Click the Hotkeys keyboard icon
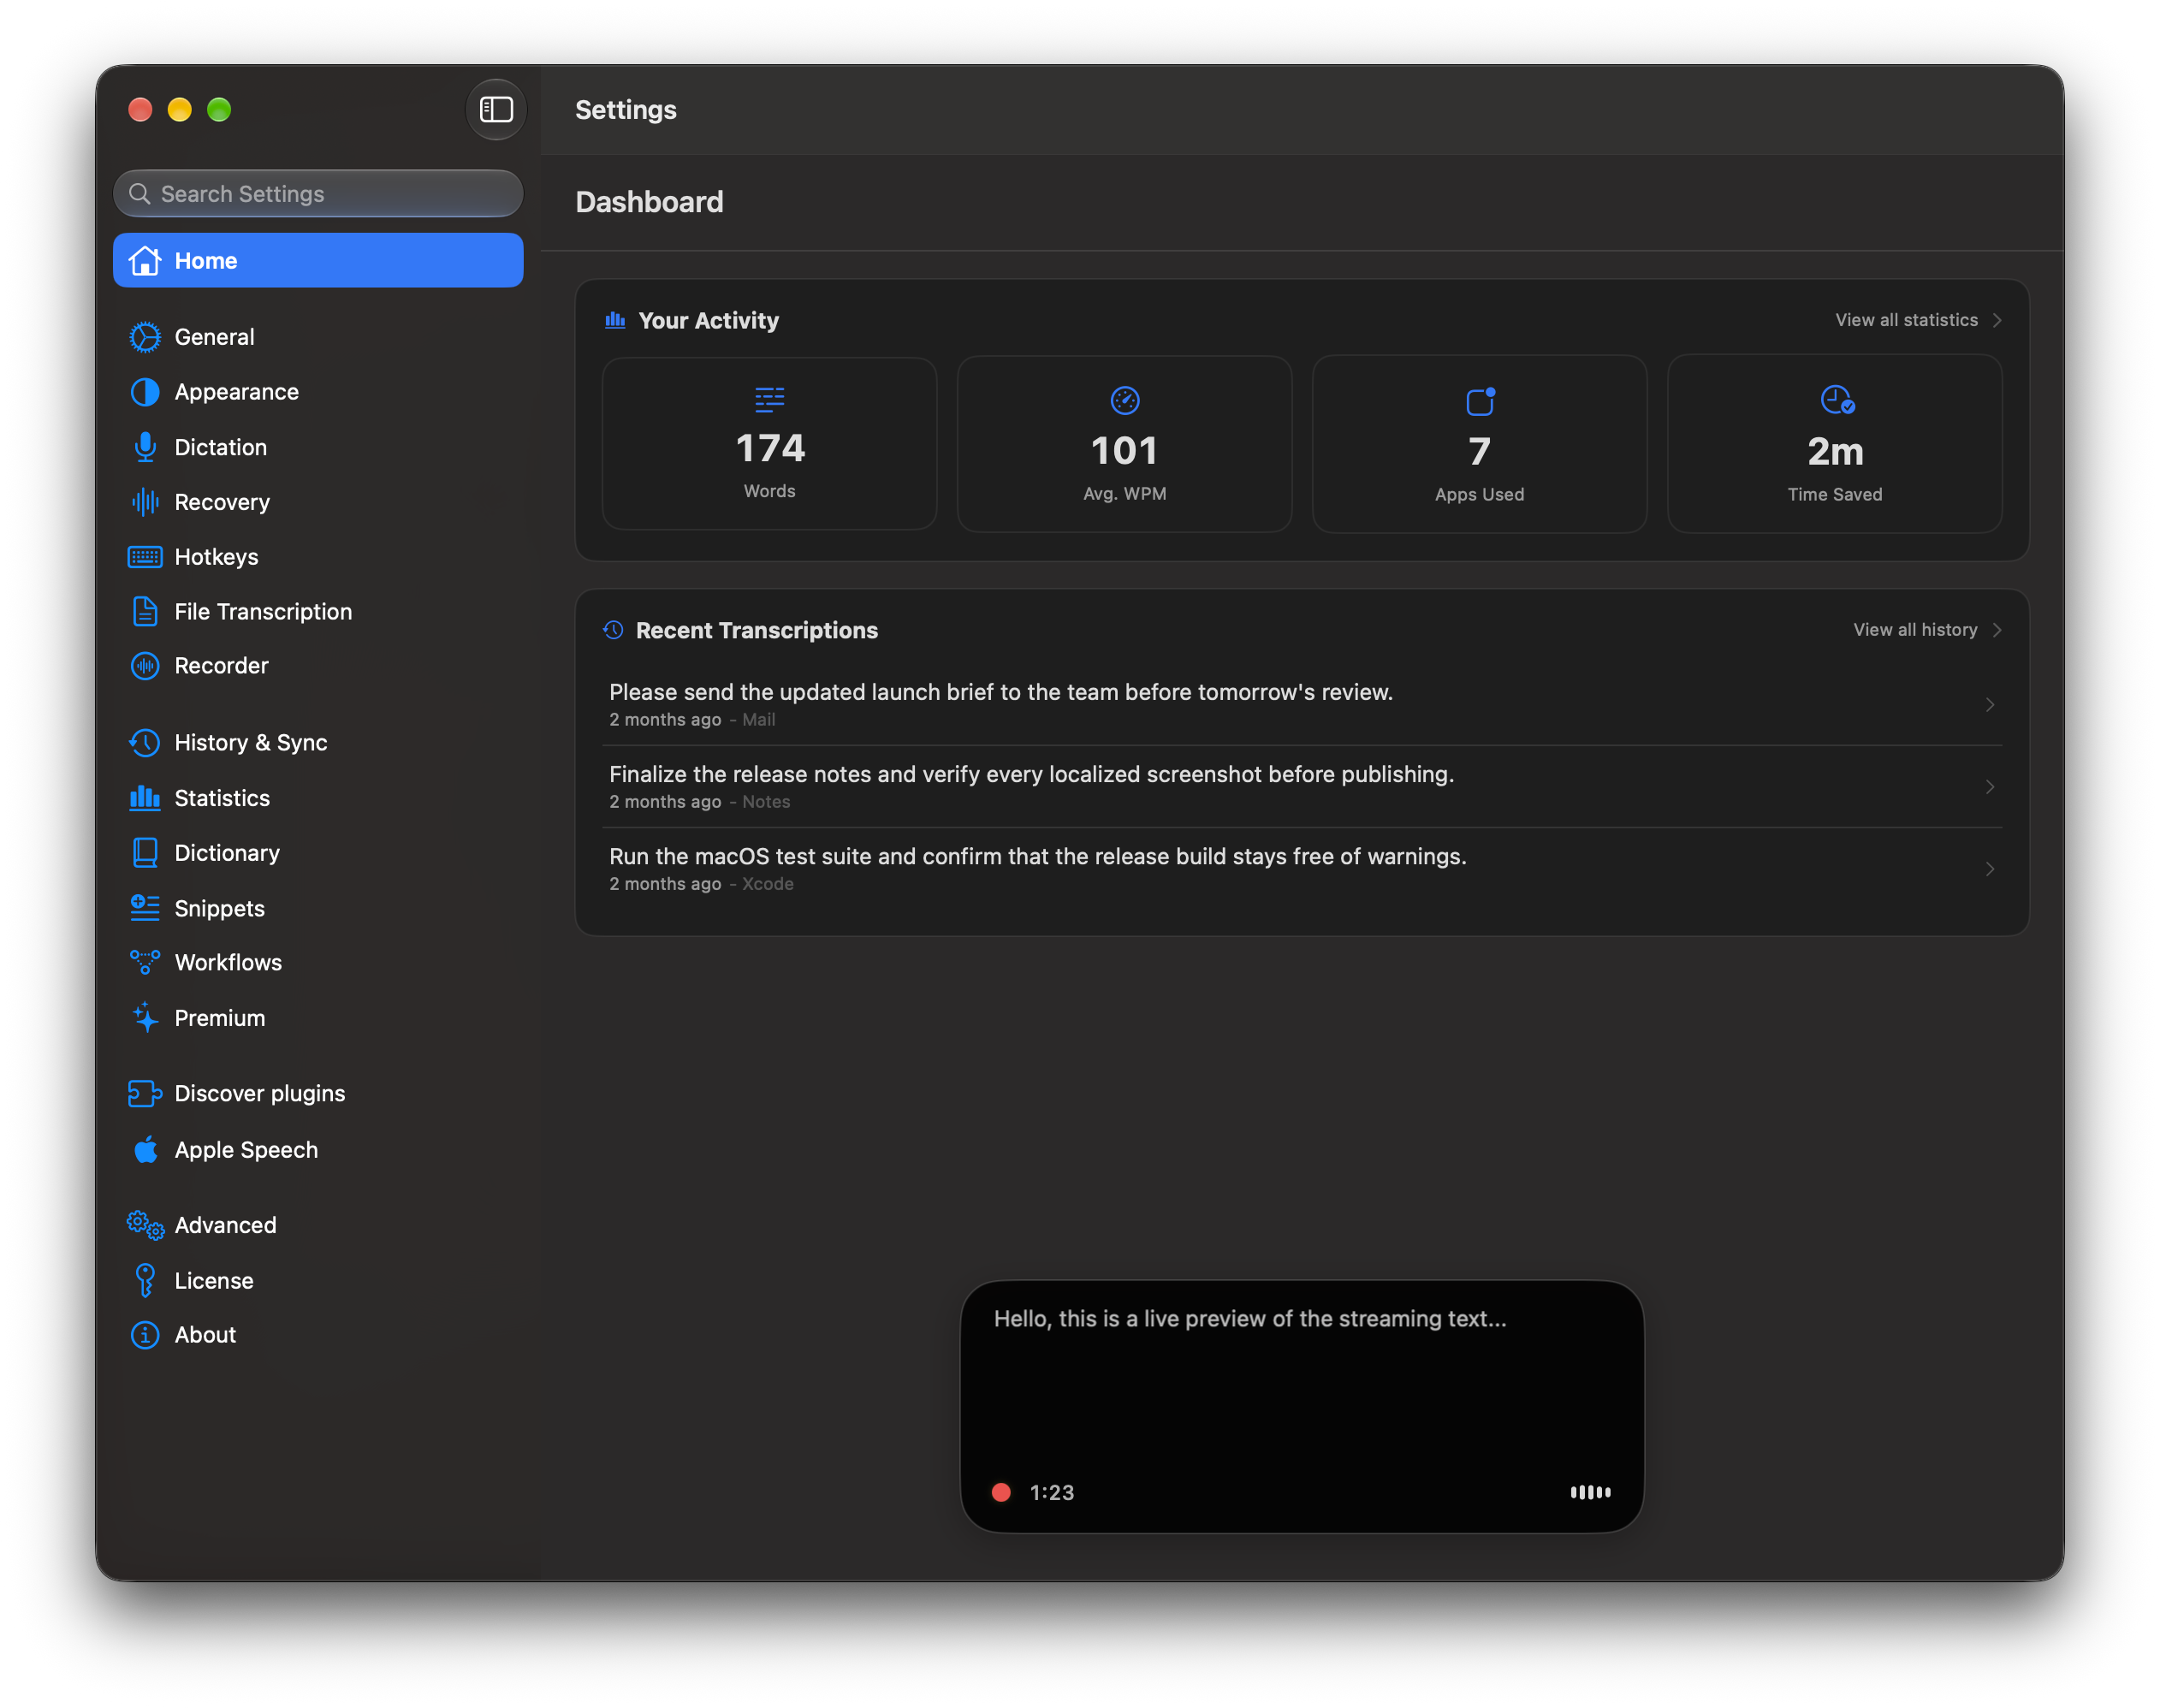 (145, 557)
